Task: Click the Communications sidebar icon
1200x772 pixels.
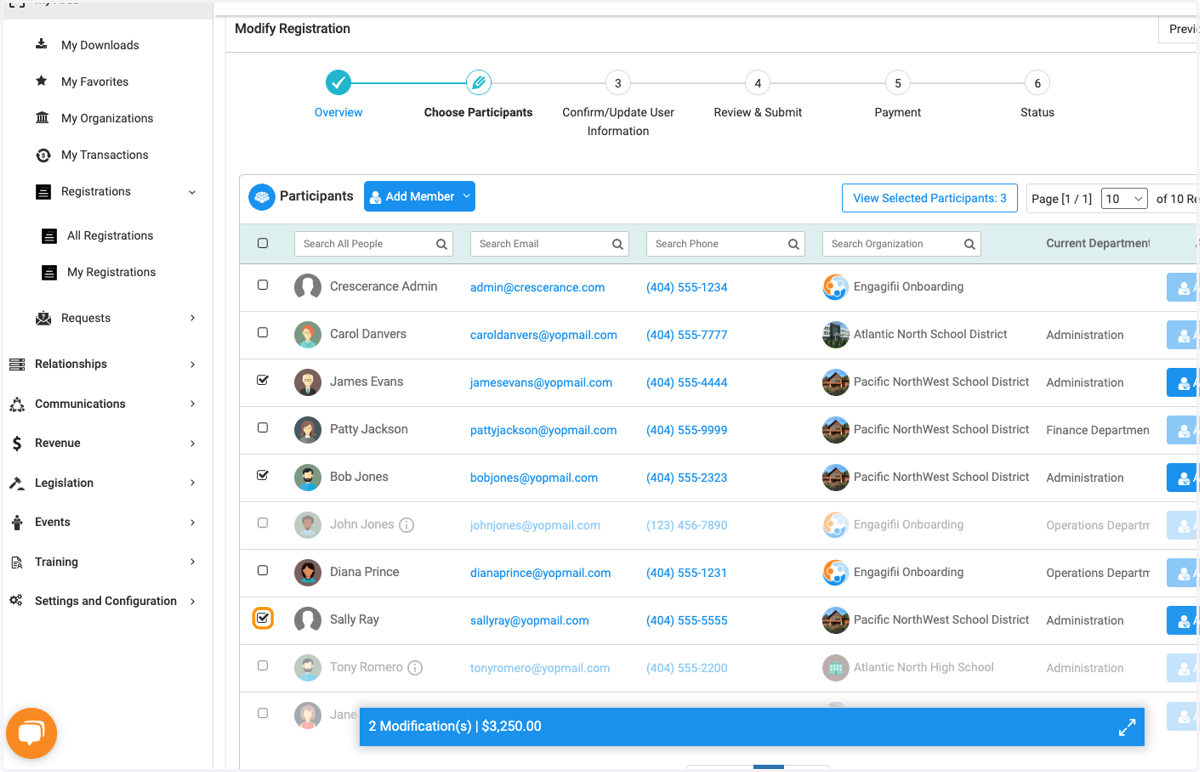Action: pyautogui.click(x=17, y=404)
